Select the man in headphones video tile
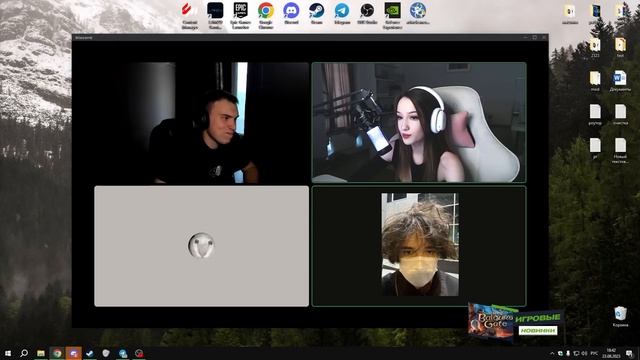640x360 pixels. click(x=202, y=122)
